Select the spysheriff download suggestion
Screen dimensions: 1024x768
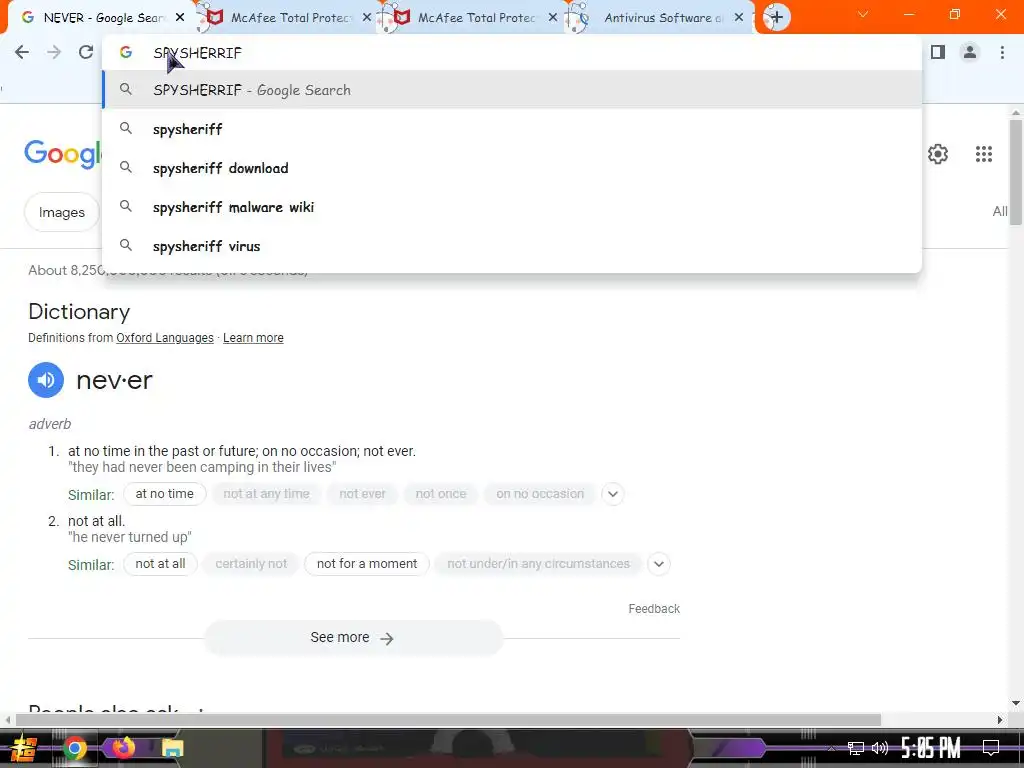point(512,168)
